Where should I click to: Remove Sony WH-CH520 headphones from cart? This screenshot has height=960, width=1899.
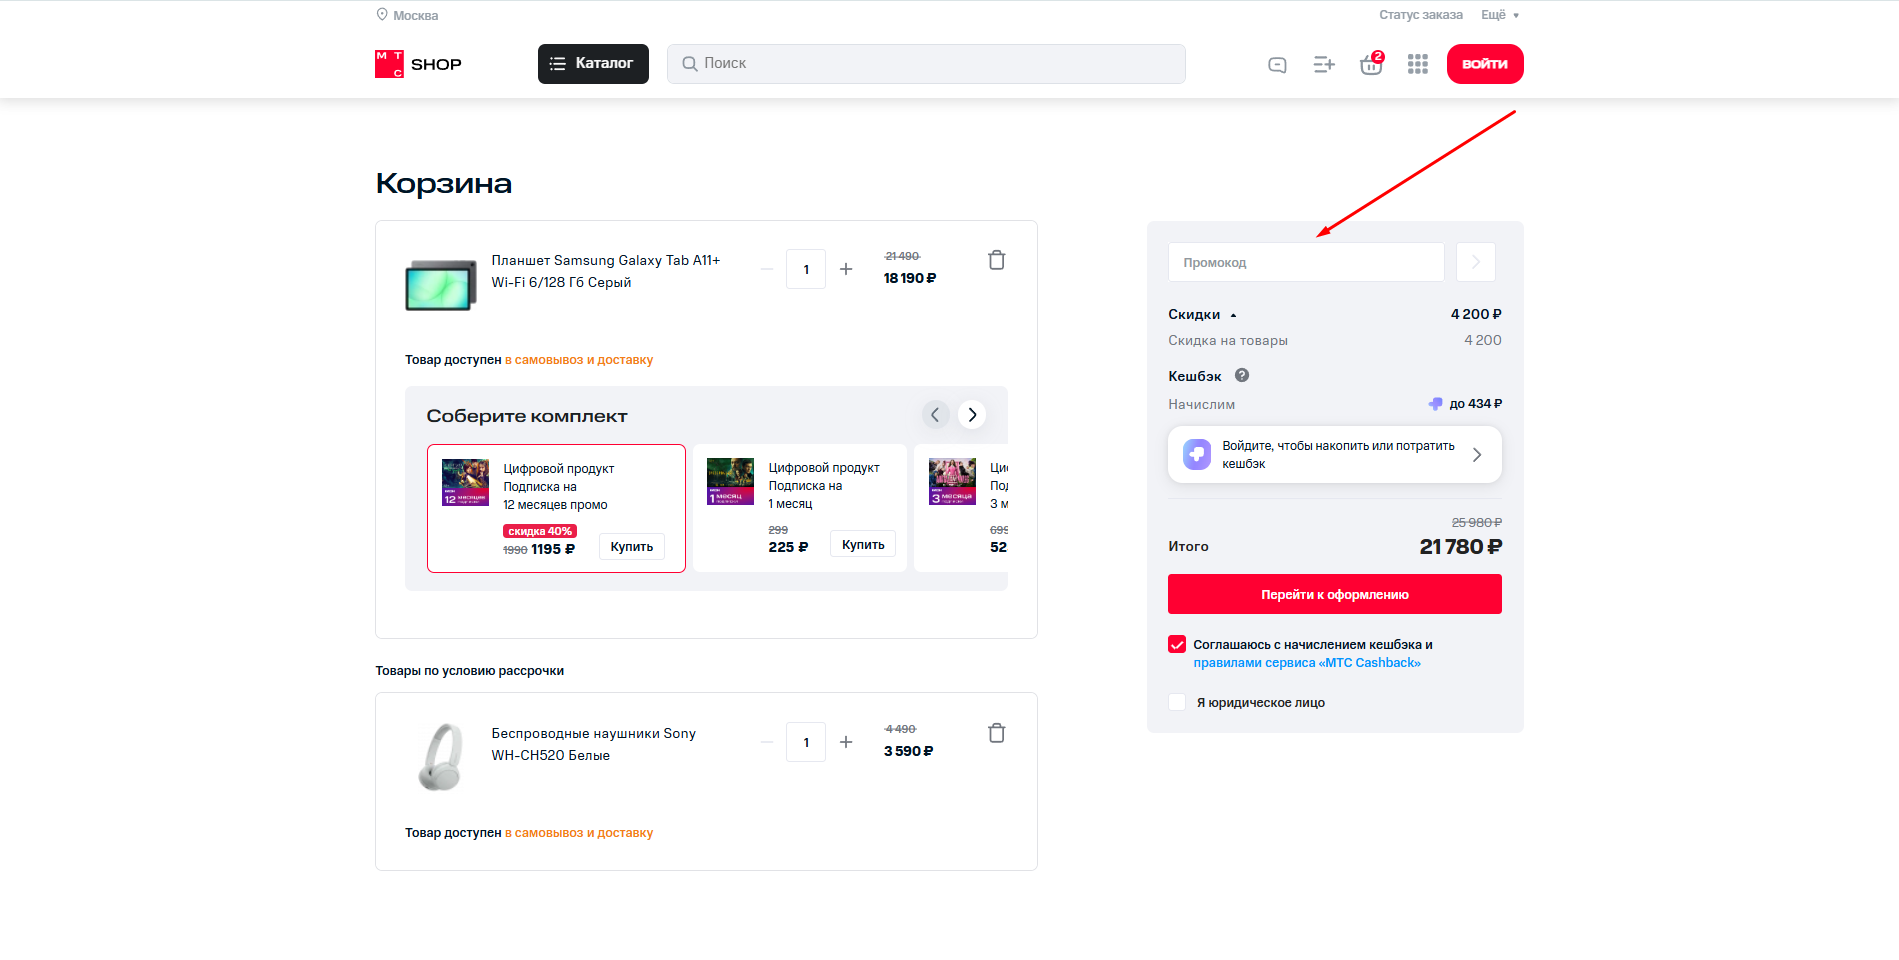996,733
